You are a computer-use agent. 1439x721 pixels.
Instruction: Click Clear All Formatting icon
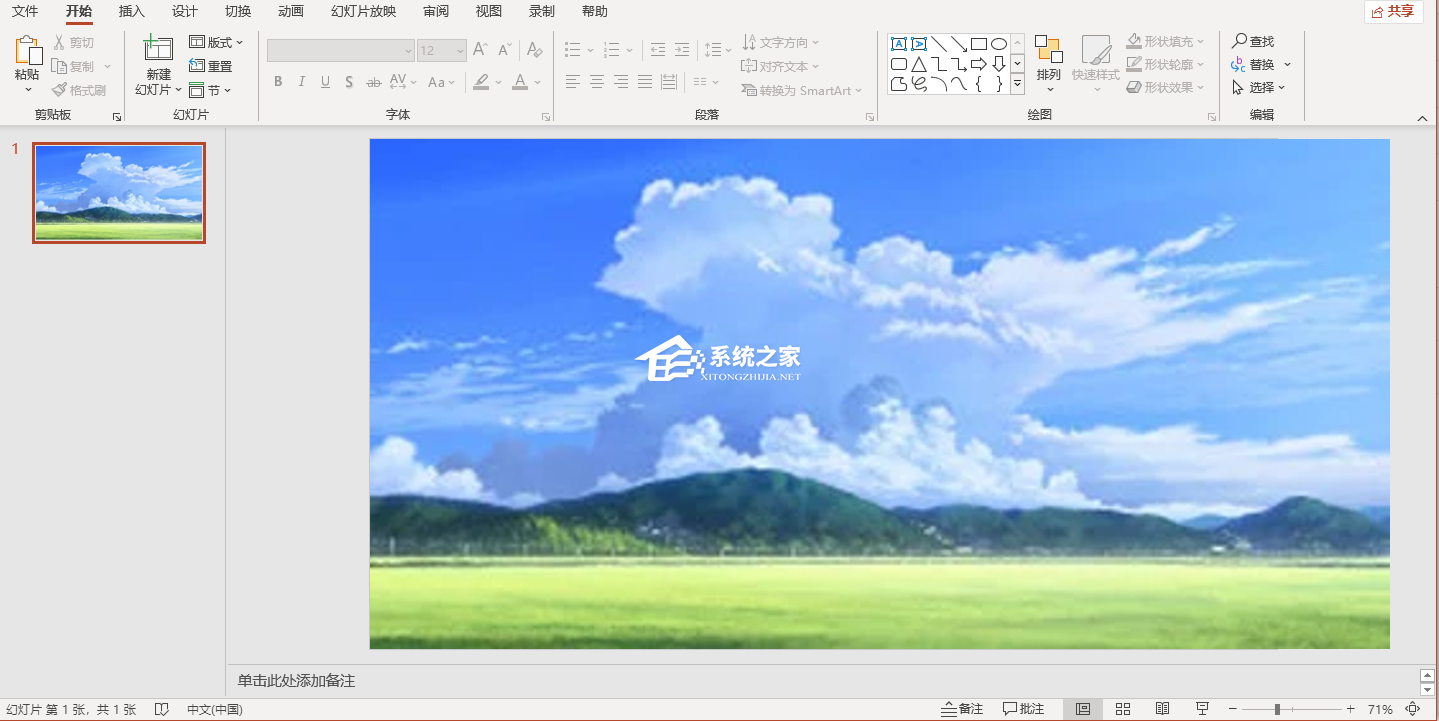(x=535, y=50)
